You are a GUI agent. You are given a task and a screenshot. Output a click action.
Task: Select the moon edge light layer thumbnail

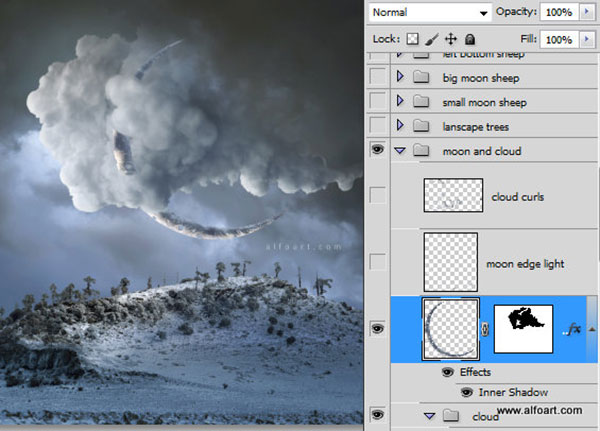click(x=451, y=262)
